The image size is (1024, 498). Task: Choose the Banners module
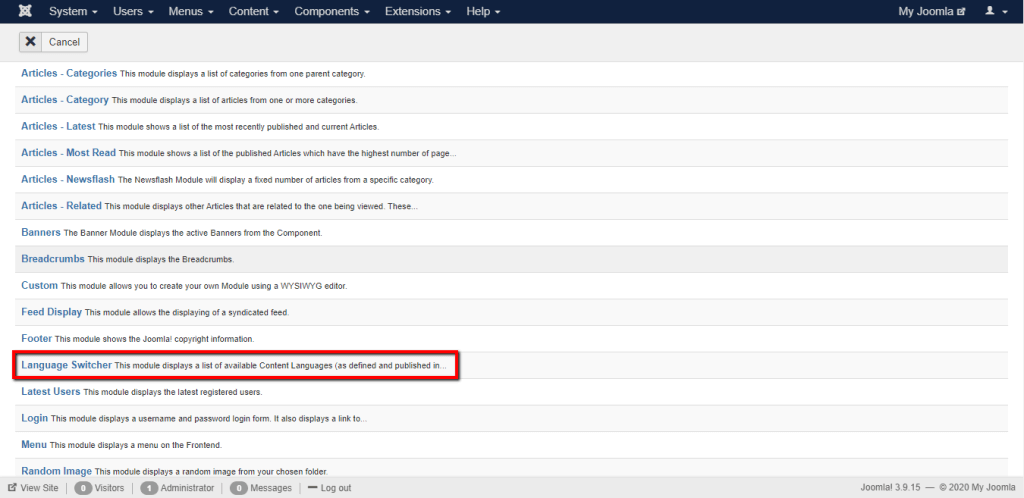pos(40,232)
